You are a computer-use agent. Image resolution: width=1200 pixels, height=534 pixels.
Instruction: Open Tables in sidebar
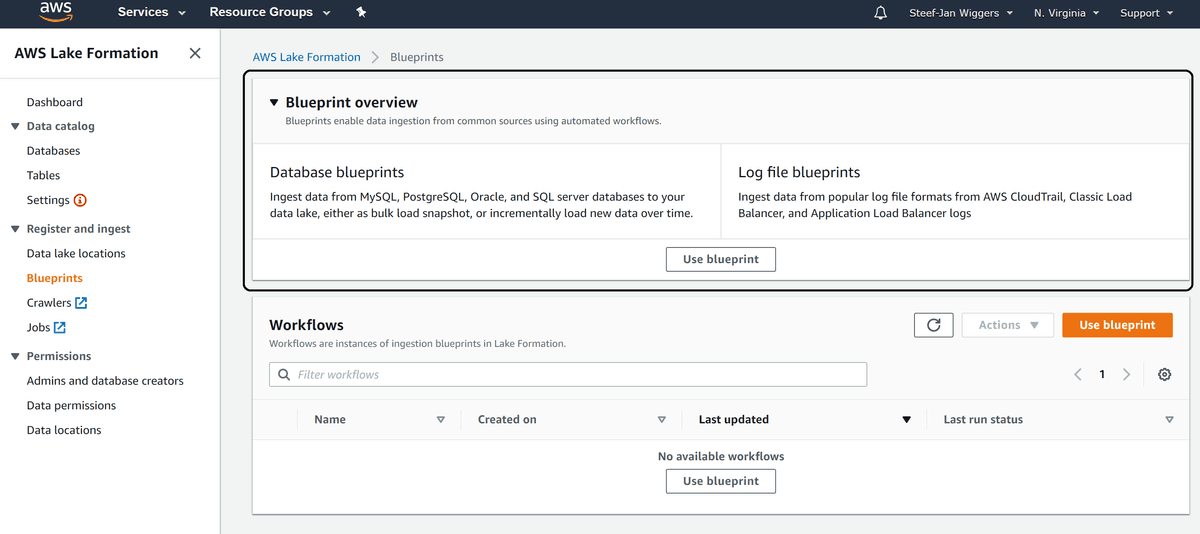click(43, 175)
